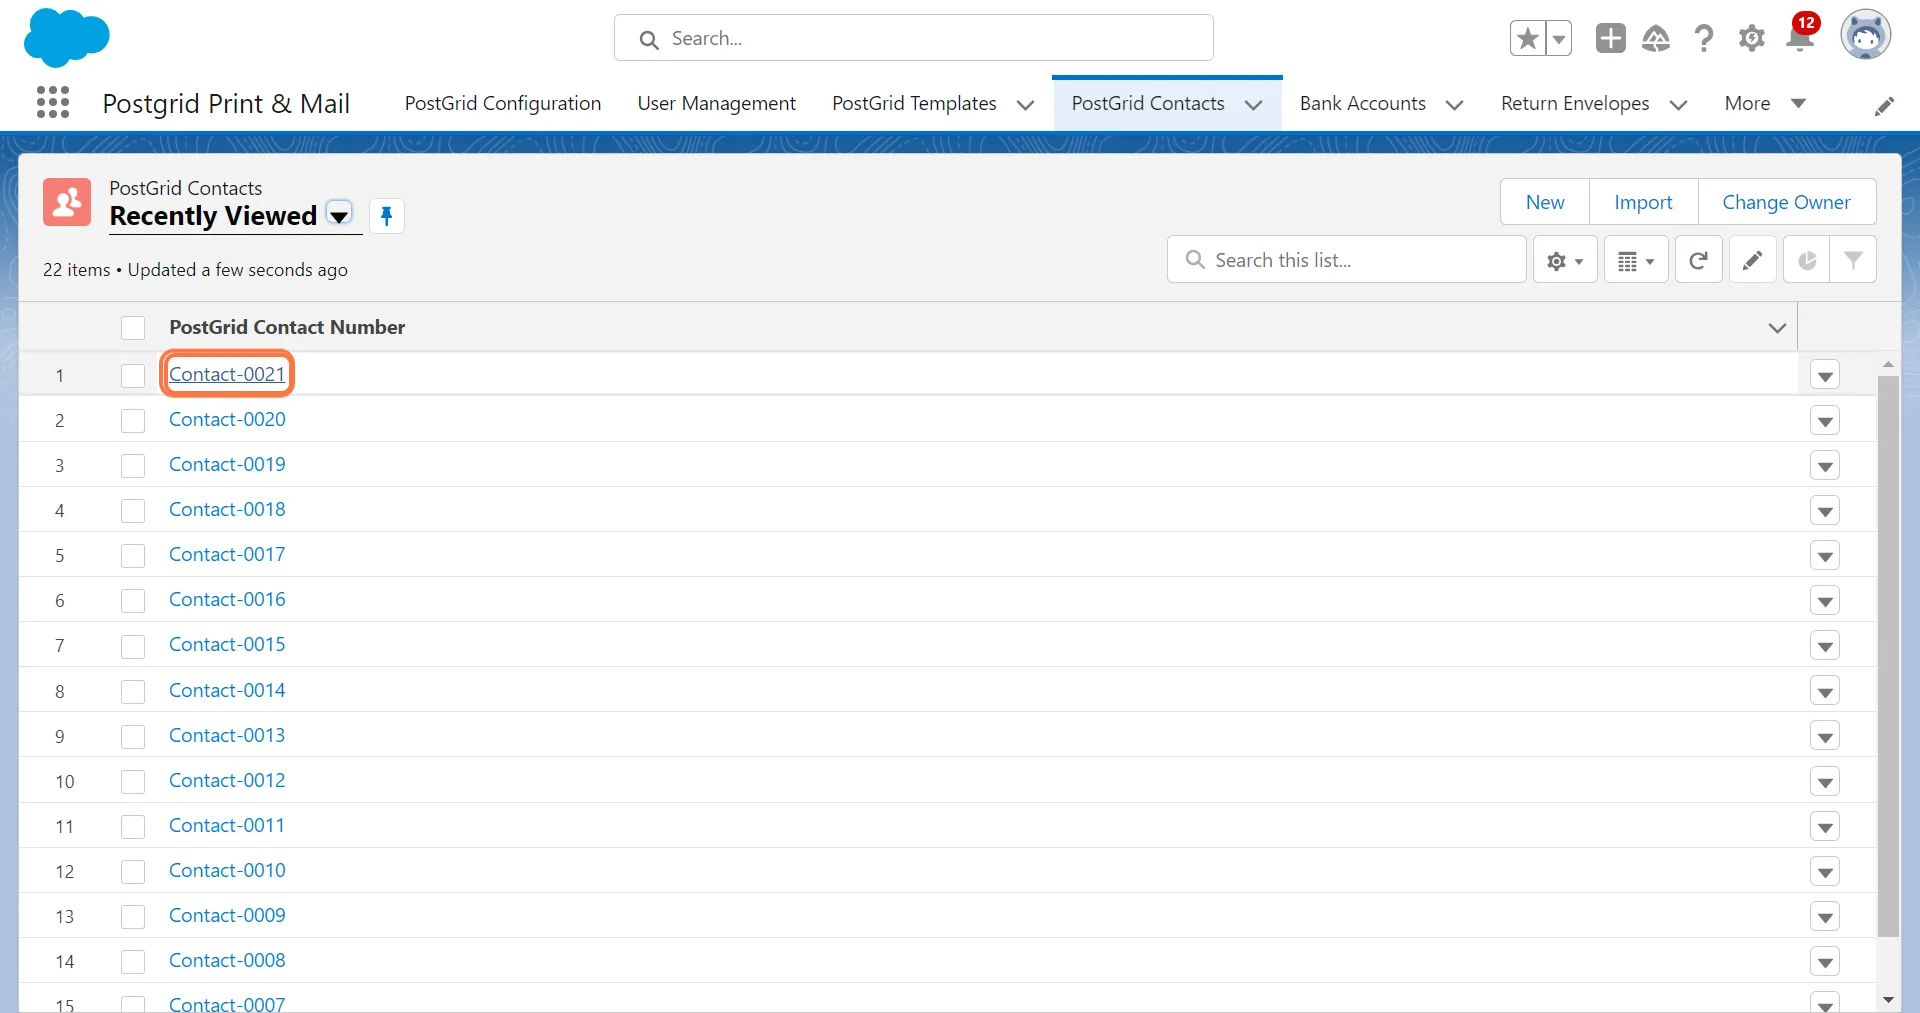The image size is (1920, 1013).
Task: Check the row for Contact-0016
Action: (133, 601)
